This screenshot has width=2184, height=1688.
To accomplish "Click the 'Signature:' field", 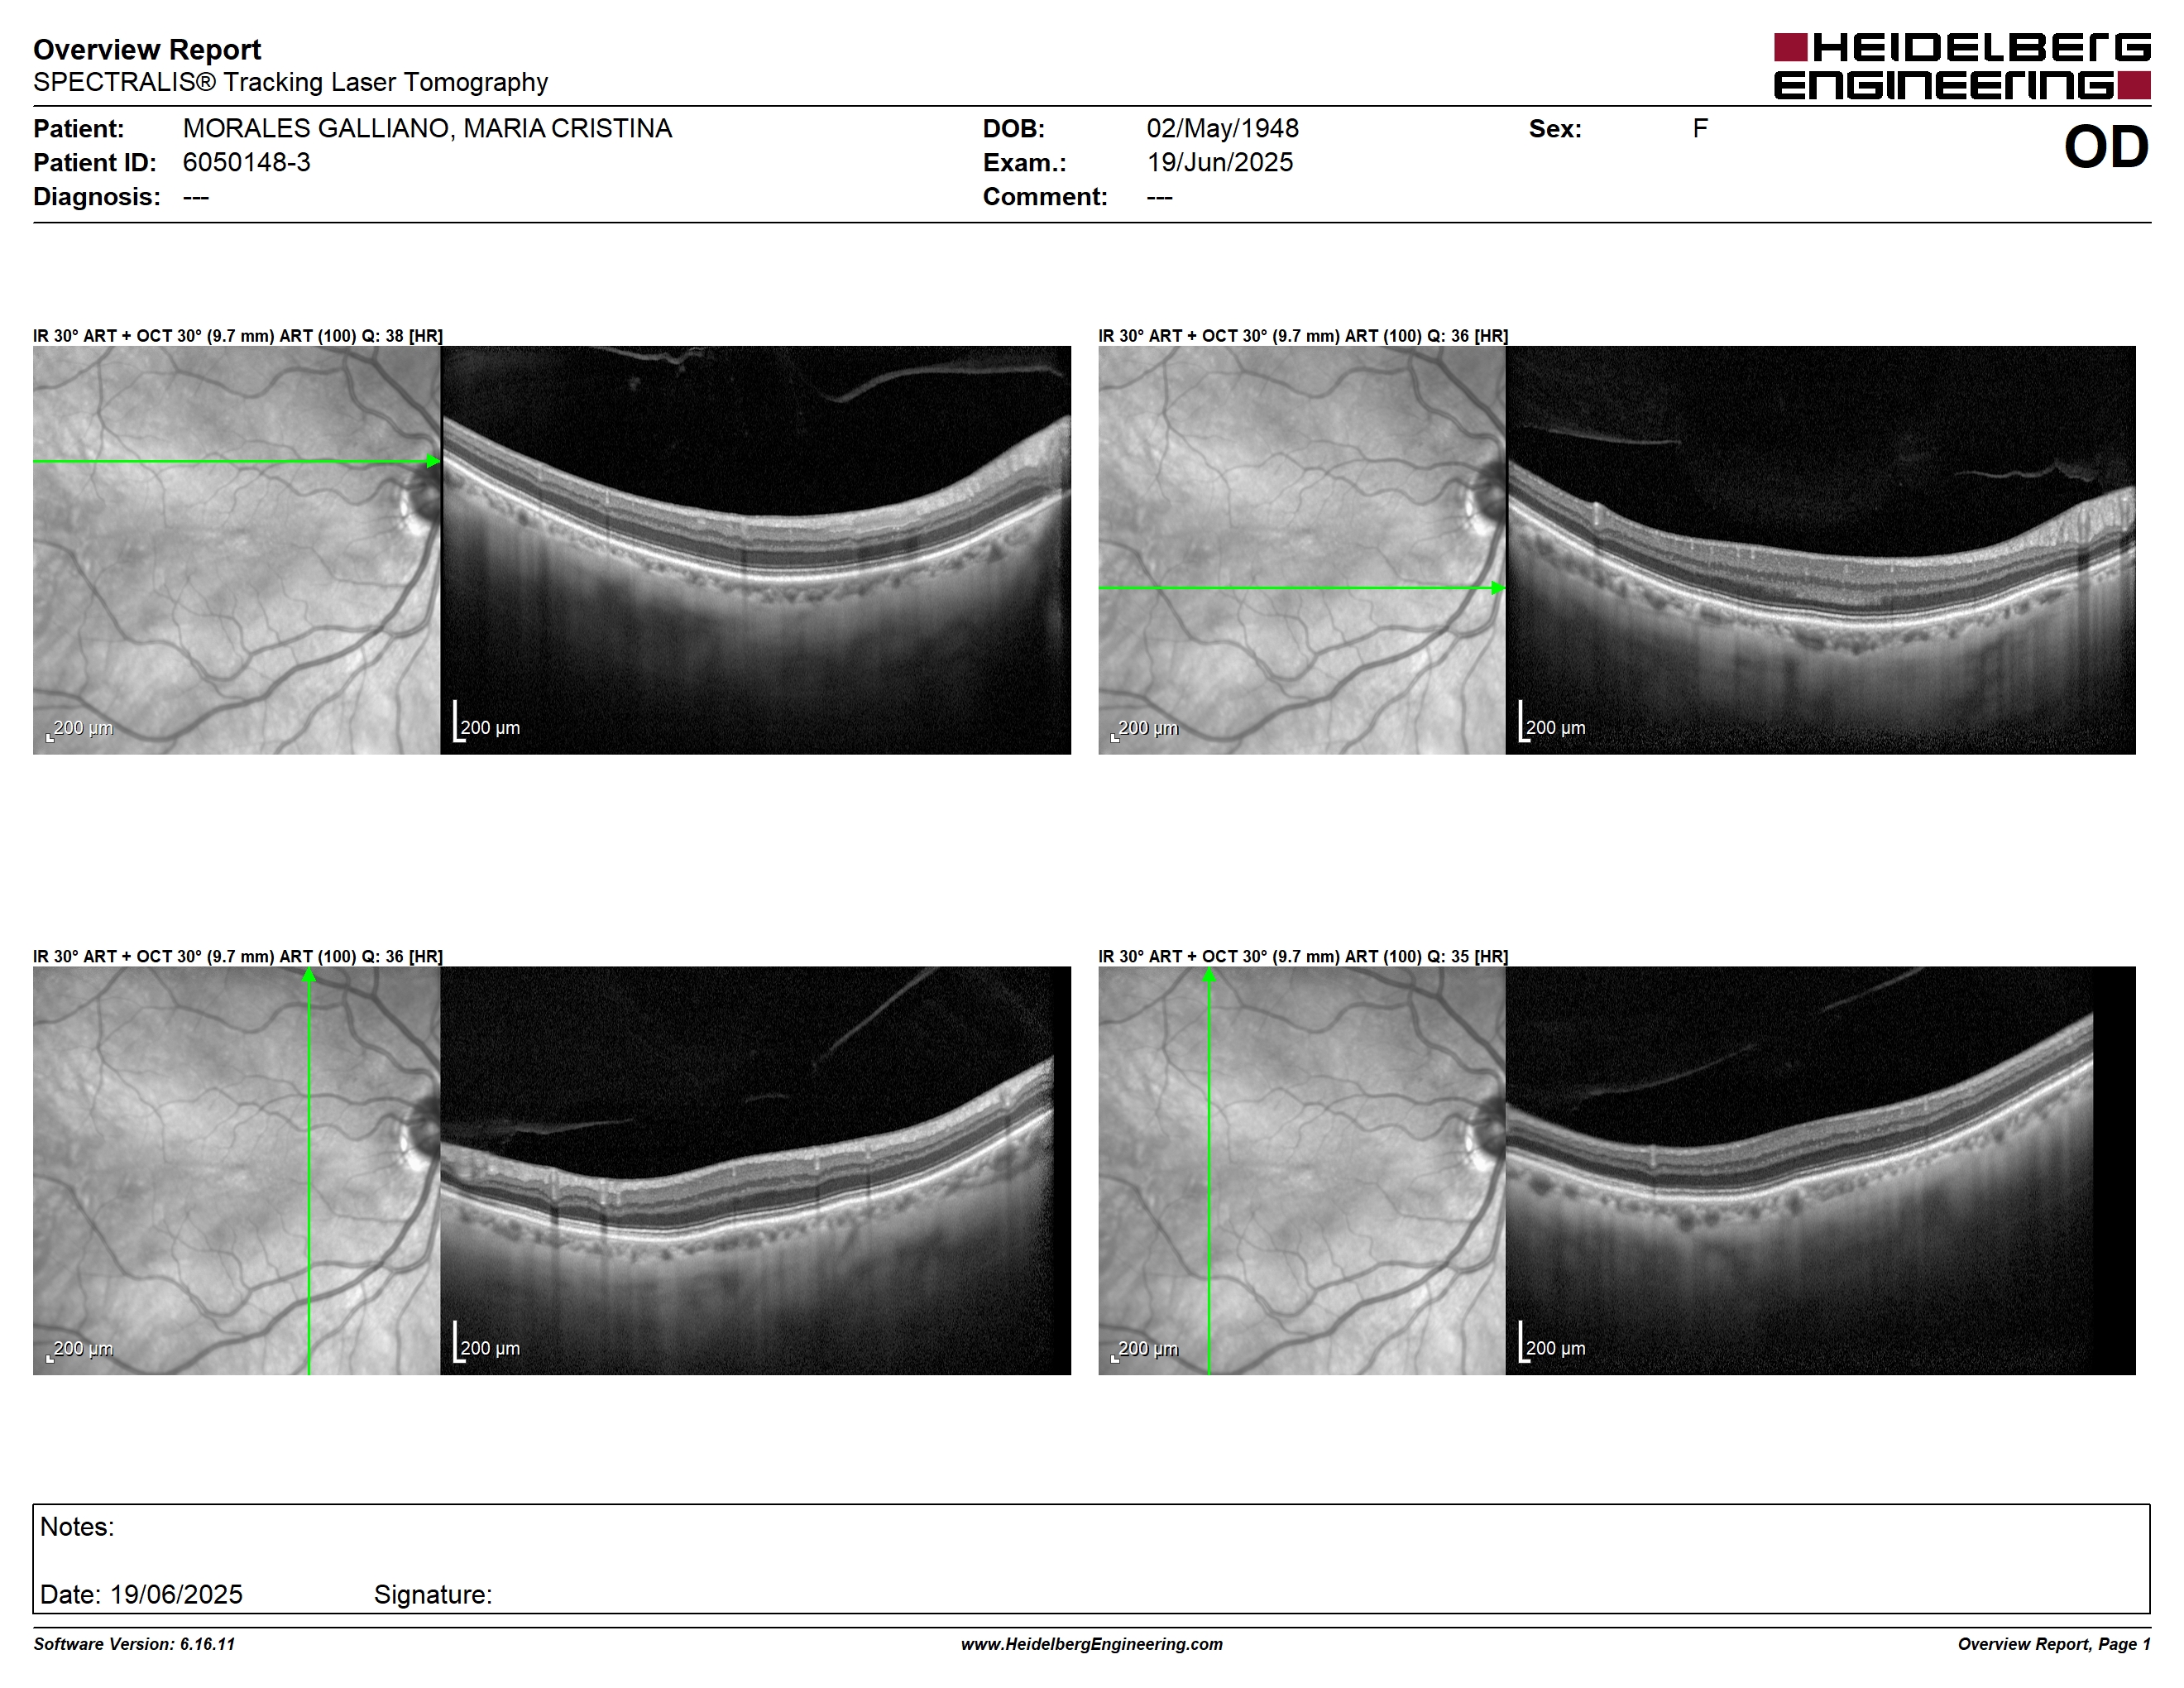I will pos(433,1594).
